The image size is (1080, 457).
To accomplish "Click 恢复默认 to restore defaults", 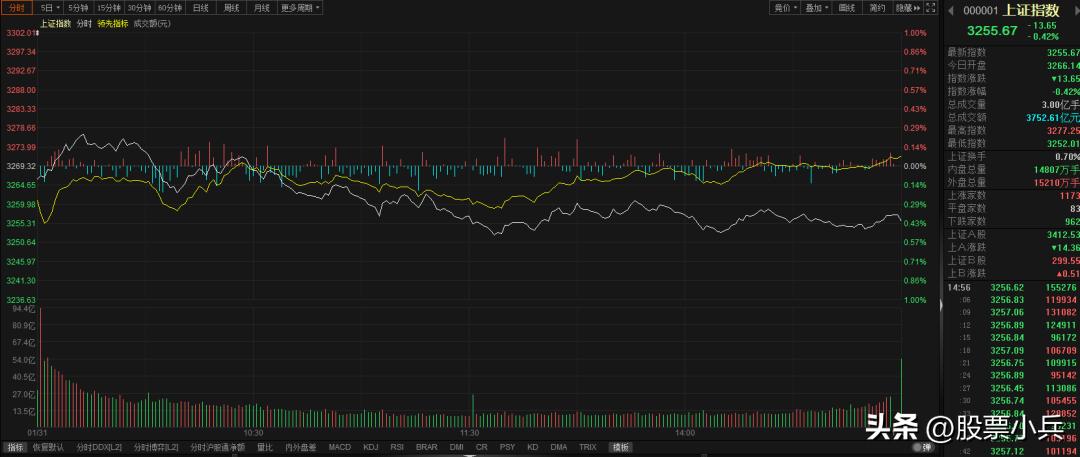I will (x=48, y=447).
